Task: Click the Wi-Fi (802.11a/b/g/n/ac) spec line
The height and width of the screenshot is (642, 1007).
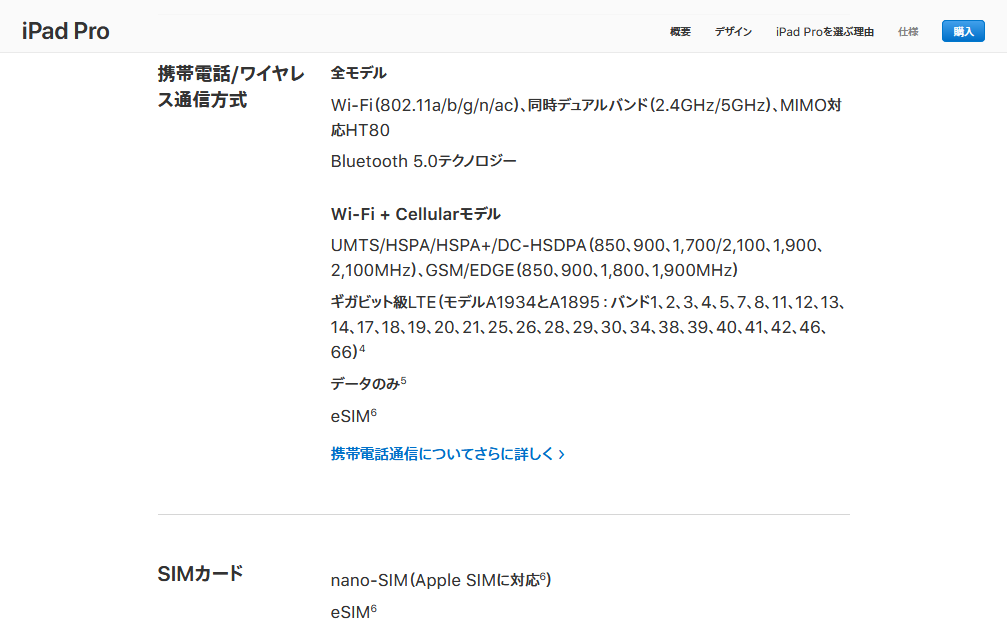Action: [586, 117]
